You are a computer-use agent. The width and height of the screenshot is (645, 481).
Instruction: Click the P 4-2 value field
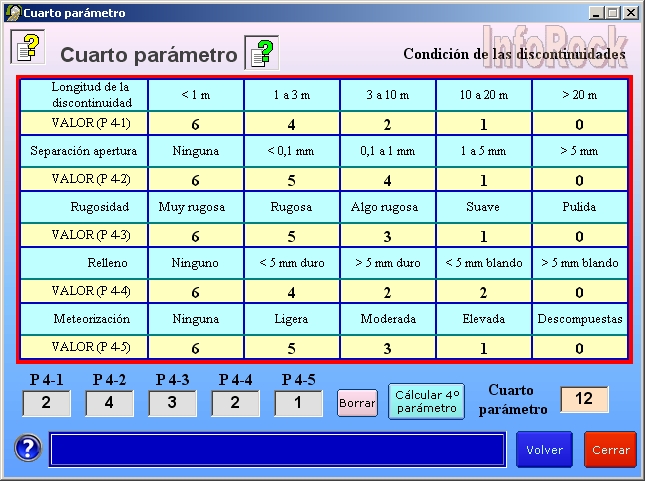[x=109, y=404]
